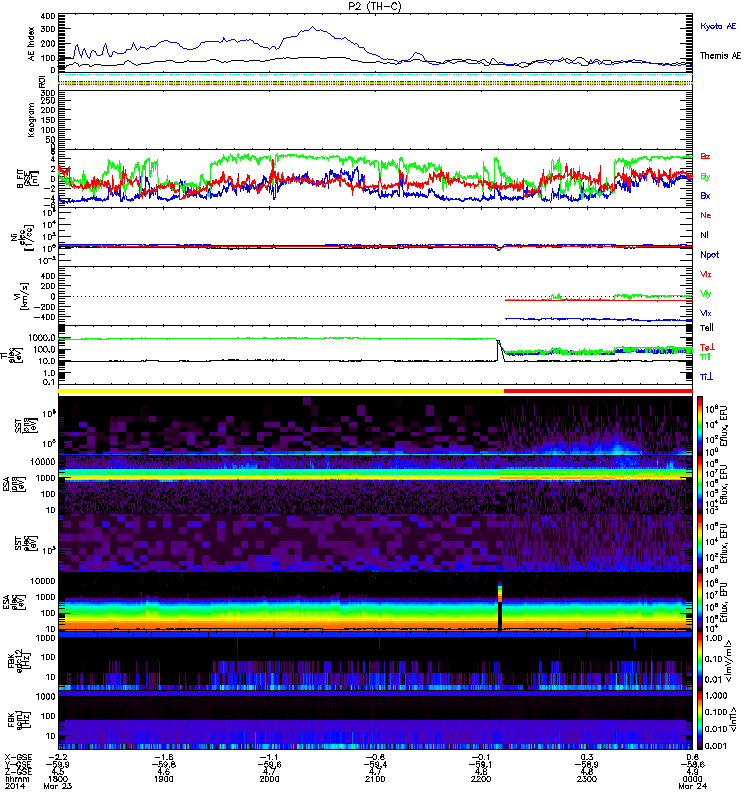
Task: Click the 300 tick on Keogram axis
Action: pyautogui.click(x=48, y=93)
